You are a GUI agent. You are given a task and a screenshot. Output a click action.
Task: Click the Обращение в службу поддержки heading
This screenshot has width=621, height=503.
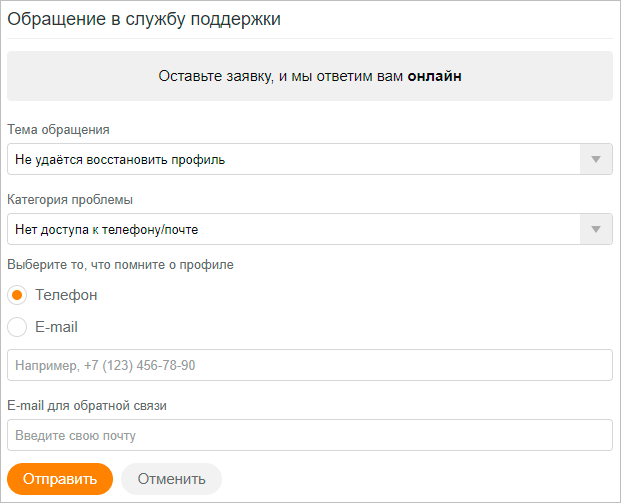[x=144, y=19]
